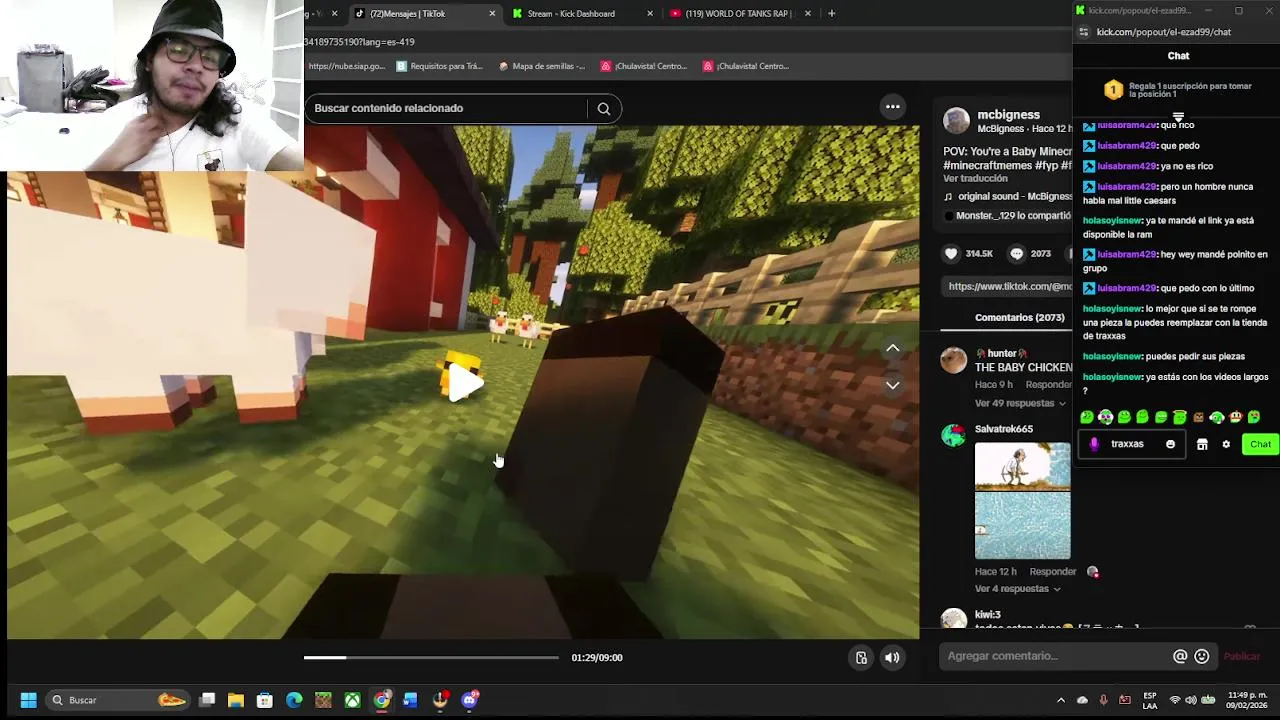
Task: Open comments via speech bubble icon
Action: pos(1017,254)
